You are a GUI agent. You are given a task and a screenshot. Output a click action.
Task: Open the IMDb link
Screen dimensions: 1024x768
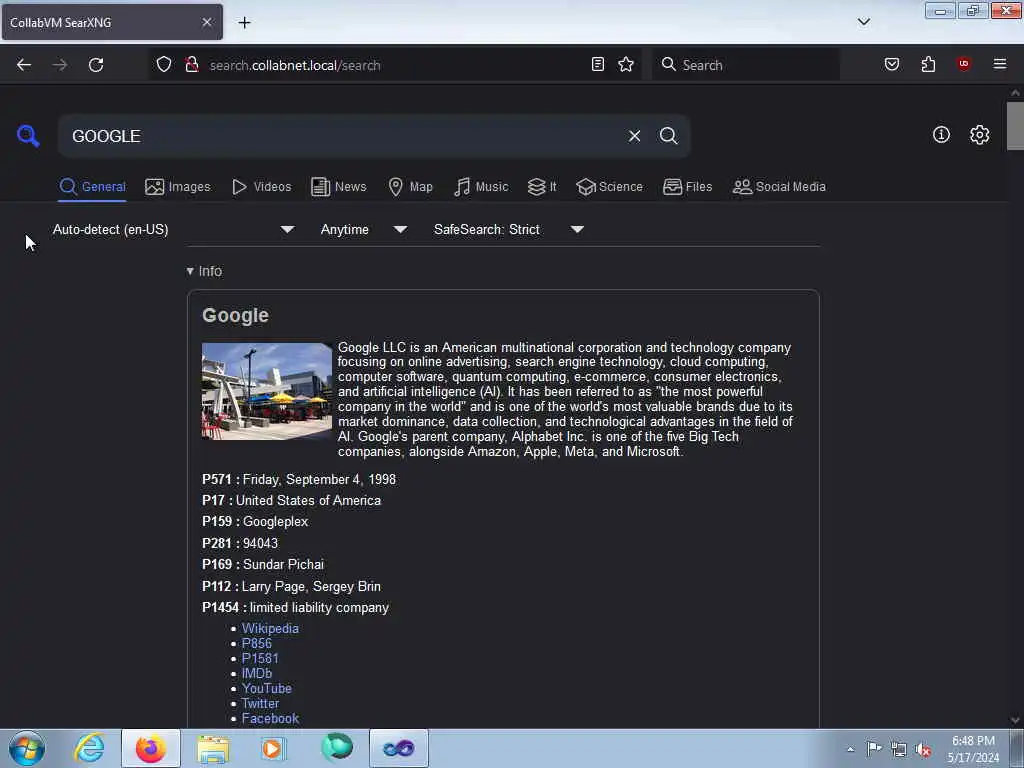(x=257, y=673)
